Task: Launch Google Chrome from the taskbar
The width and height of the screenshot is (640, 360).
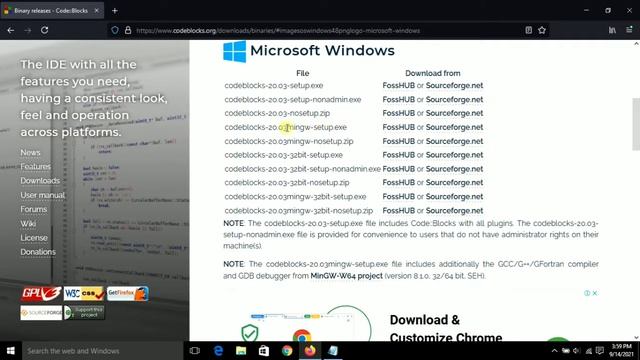Action: 287,351
